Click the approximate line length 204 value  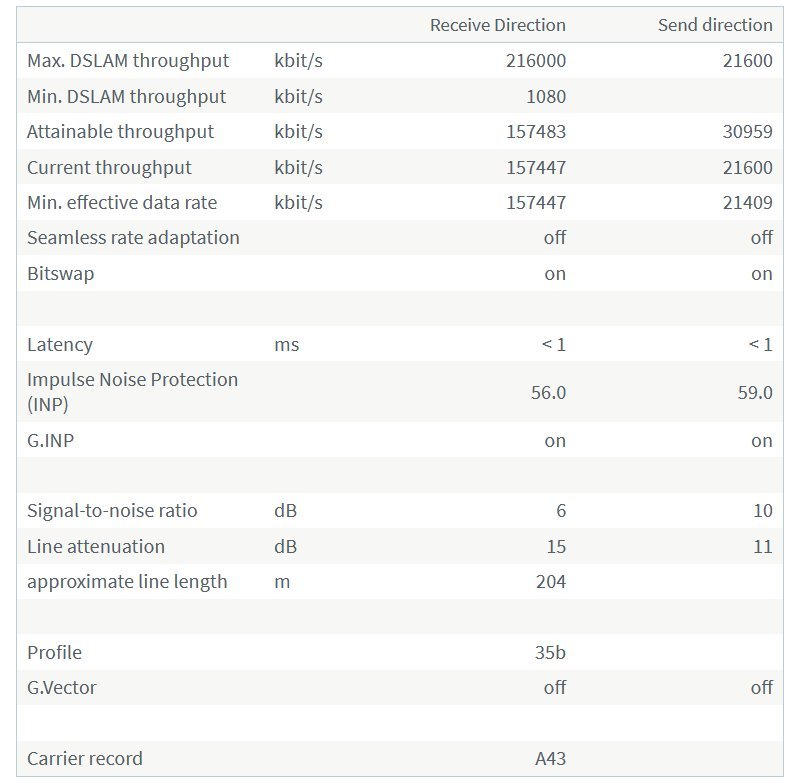pos(550,582)
